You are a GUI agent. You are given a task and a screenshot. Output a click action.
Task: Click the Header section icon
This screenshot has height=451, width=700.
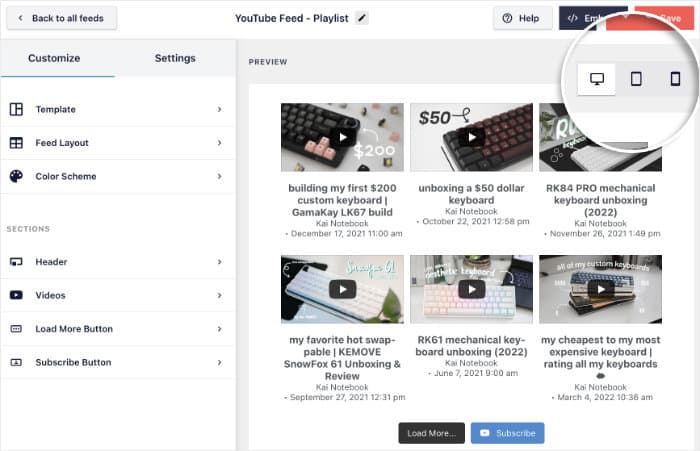16,262
